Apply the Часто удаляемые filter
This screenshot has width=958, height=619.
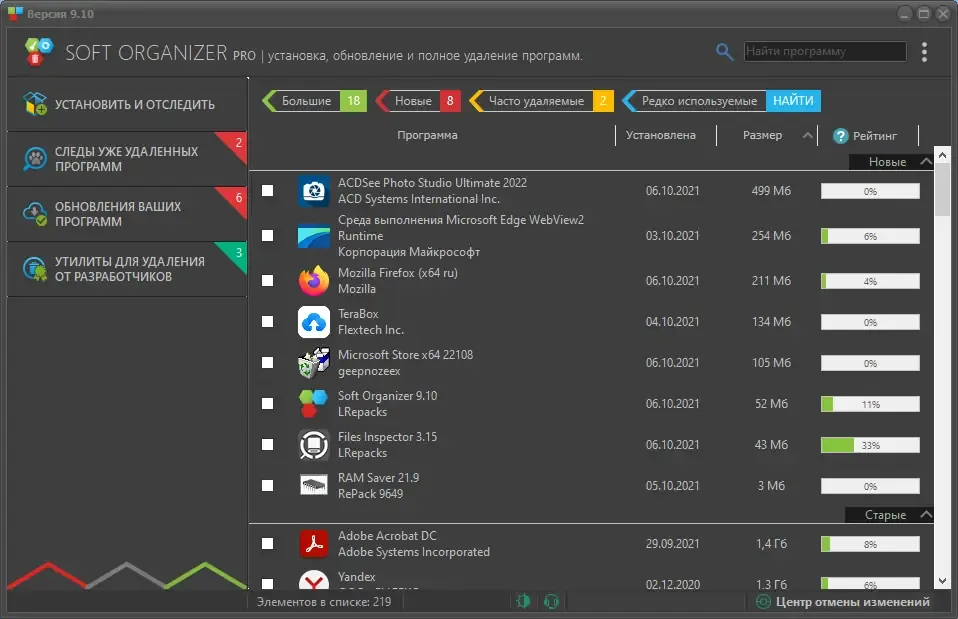pos(541,101)
